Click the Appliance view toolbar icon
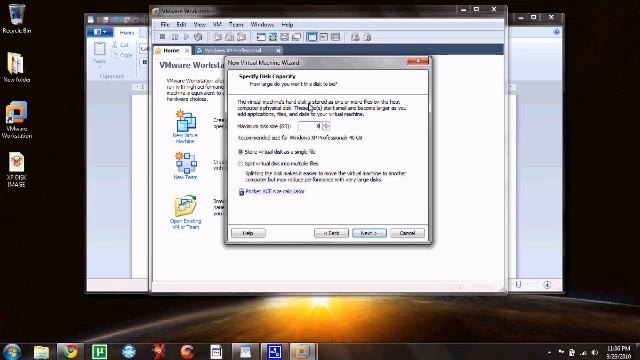The width and height of the screenshot is (640, 360). pos(336,37)
